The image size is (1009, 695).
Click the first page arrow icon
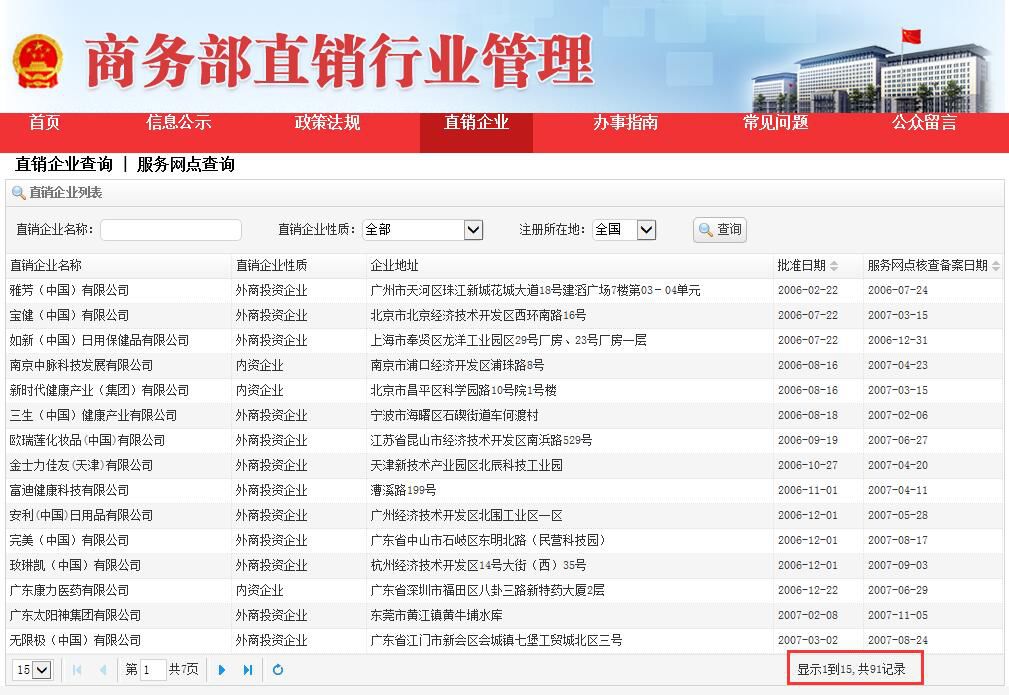coord(77,671)
